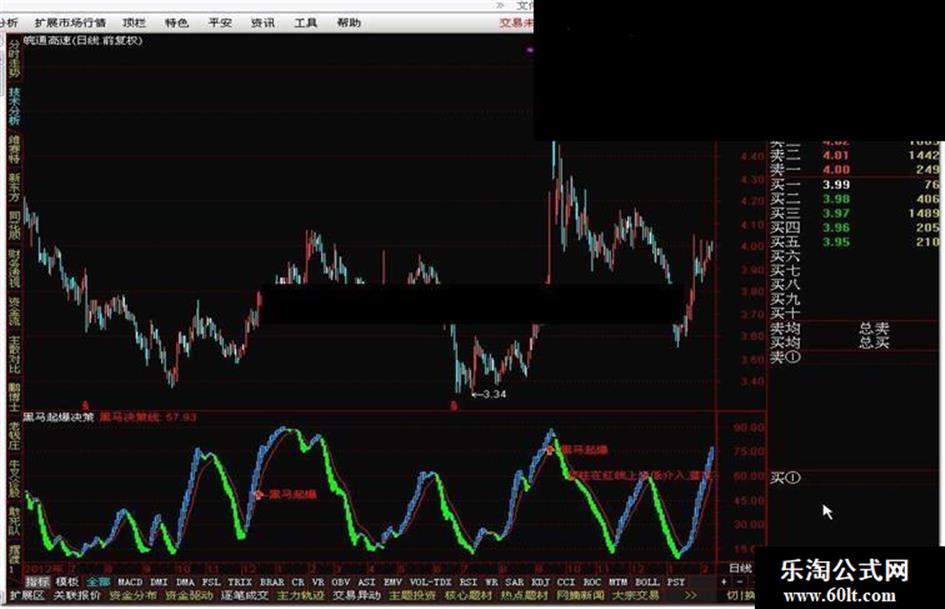945x609 pixels.
Task: Open the 老钱庄 sidebar tab
Action: 14,436
